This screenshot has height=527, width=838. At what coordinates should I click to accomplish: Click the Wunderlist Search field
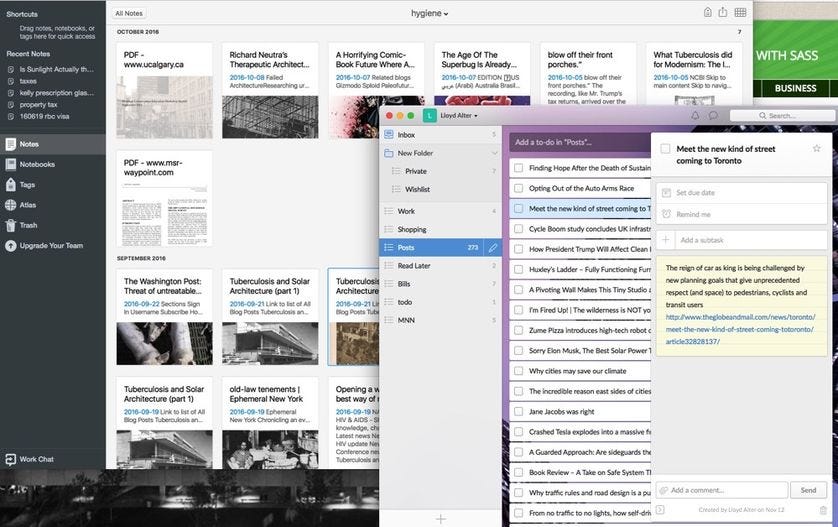tap(782, 115)
